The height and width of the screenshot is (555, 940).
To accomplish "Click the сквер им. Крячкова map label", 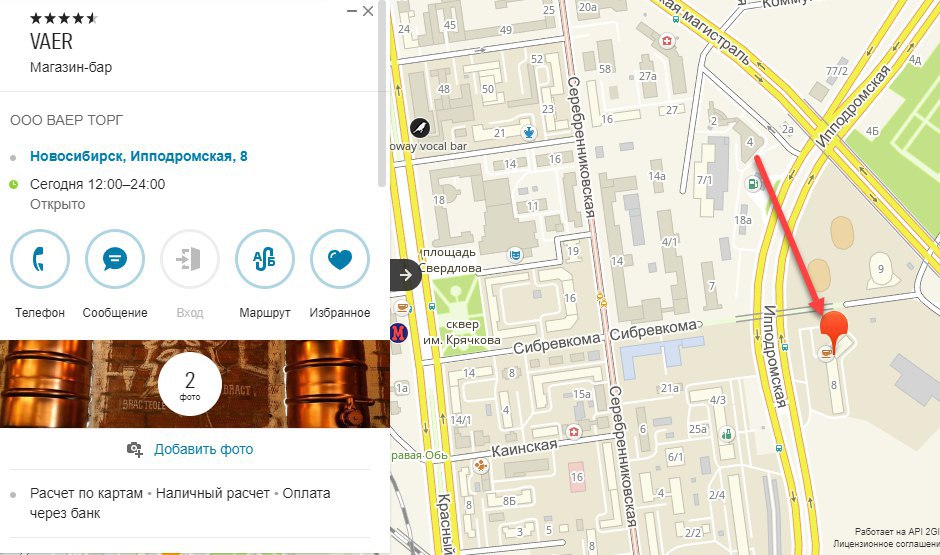I will 462,332.
